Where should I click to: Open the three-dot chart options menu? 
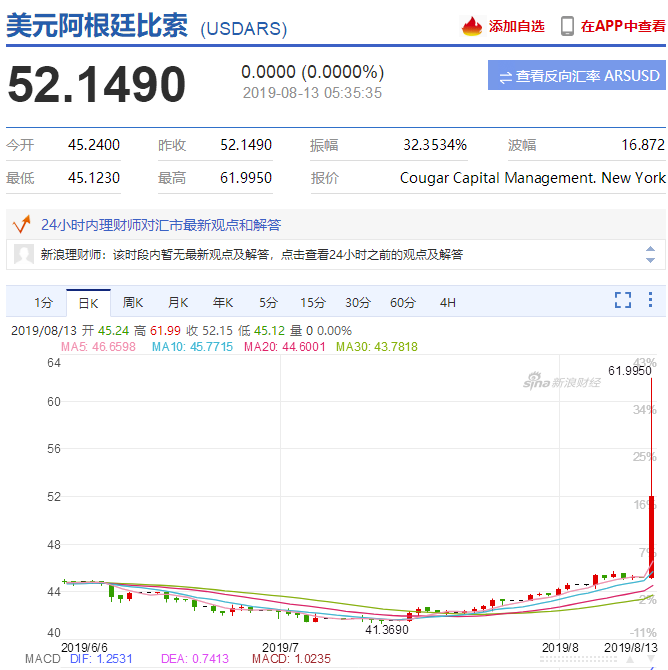(x=652, y=300)
